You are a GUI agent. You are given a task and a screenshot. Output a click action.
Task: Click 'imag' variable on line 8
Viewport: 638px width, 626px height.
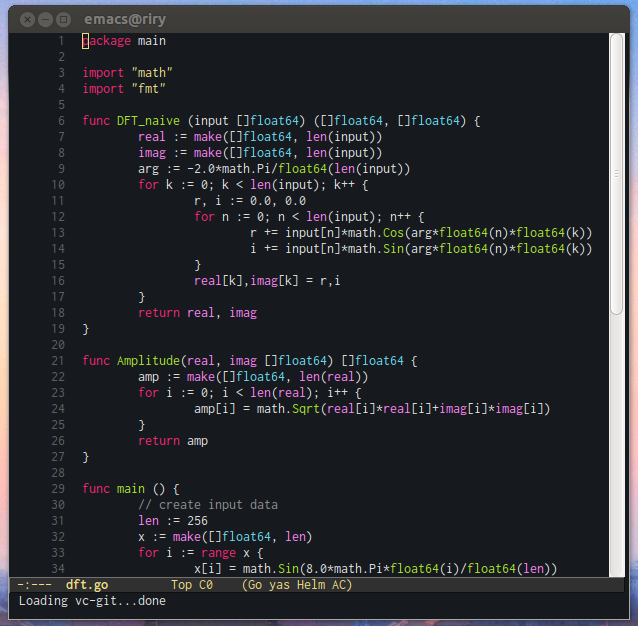(x=152, y=153)
